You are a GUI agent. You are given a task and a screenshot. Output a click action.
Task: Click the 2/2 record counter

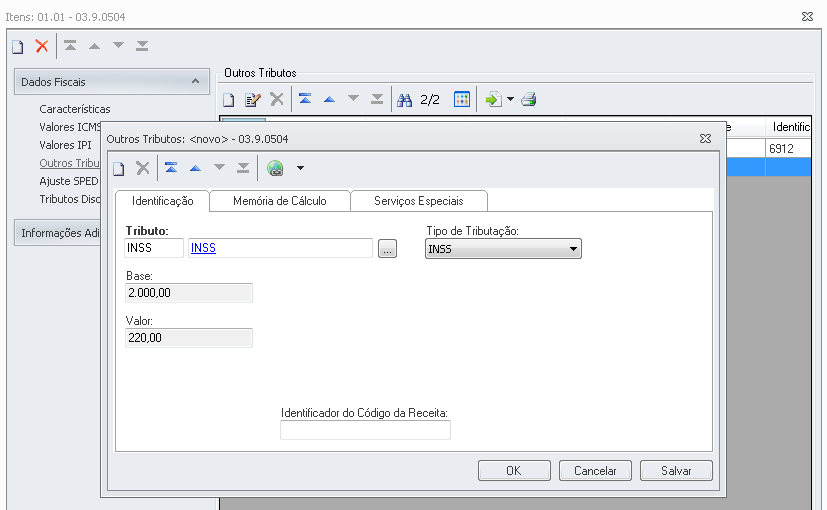(x=430, y=100)
